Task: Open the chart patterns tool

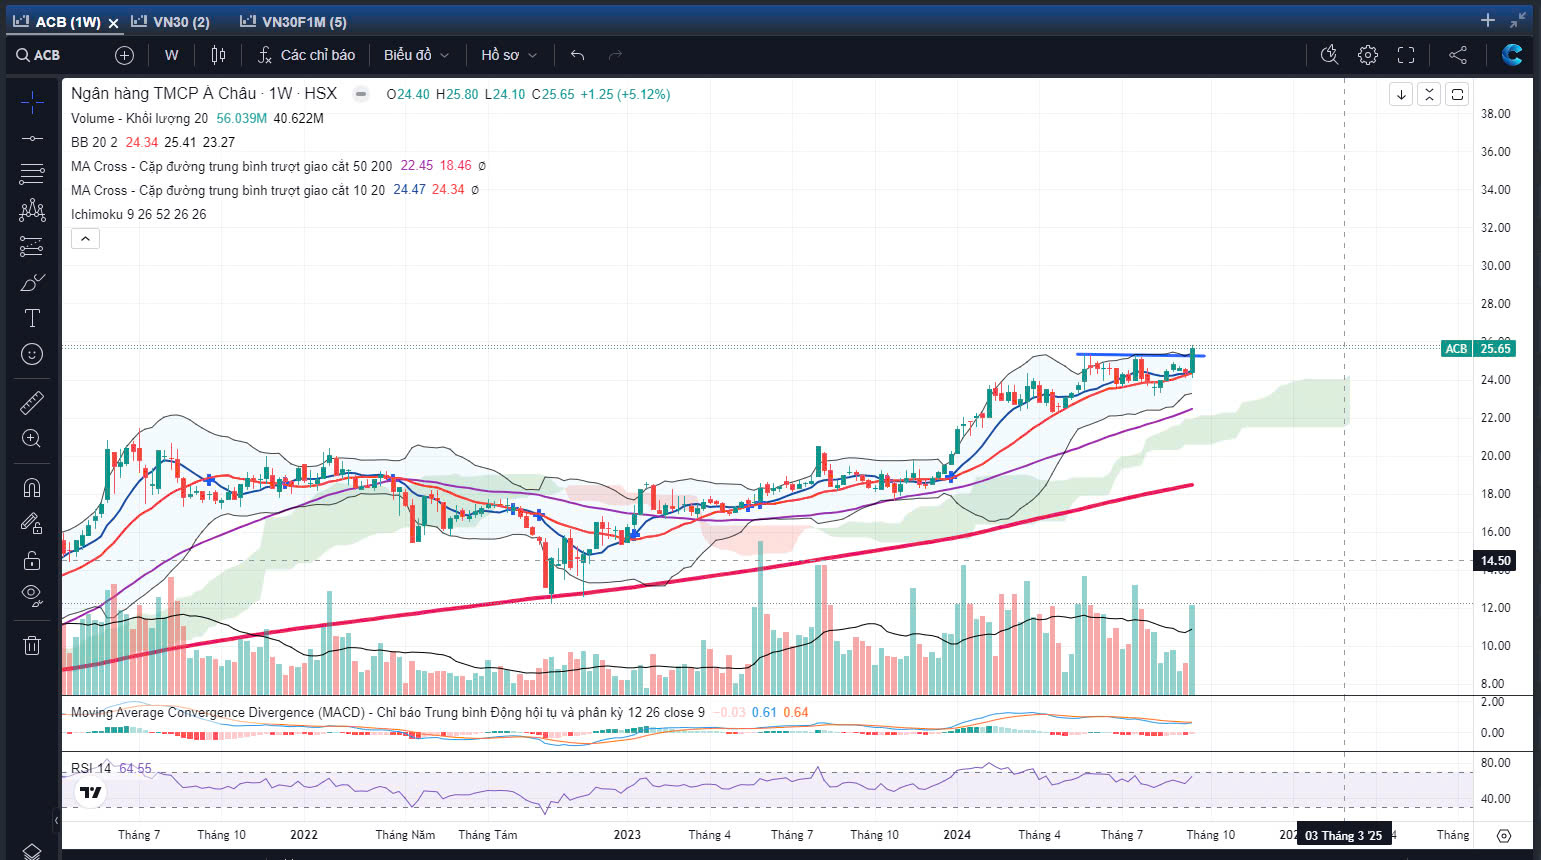Action: [32, 210]
